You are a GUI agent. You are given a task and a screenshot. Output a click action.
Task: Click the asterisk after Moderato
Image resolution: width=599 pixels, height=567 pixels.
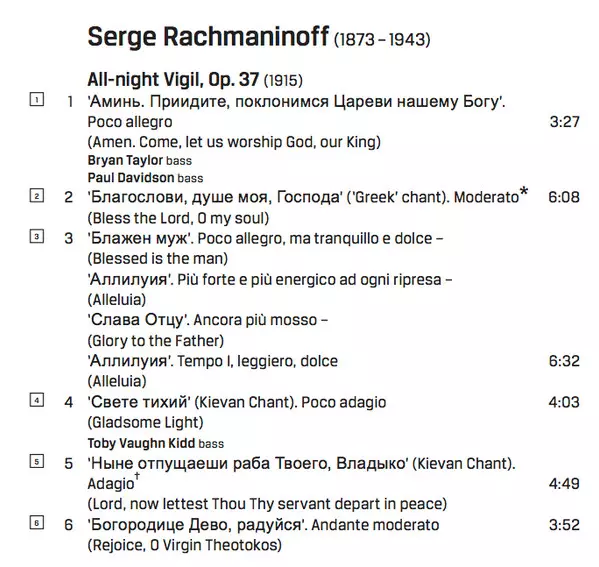tap(524, 192)
